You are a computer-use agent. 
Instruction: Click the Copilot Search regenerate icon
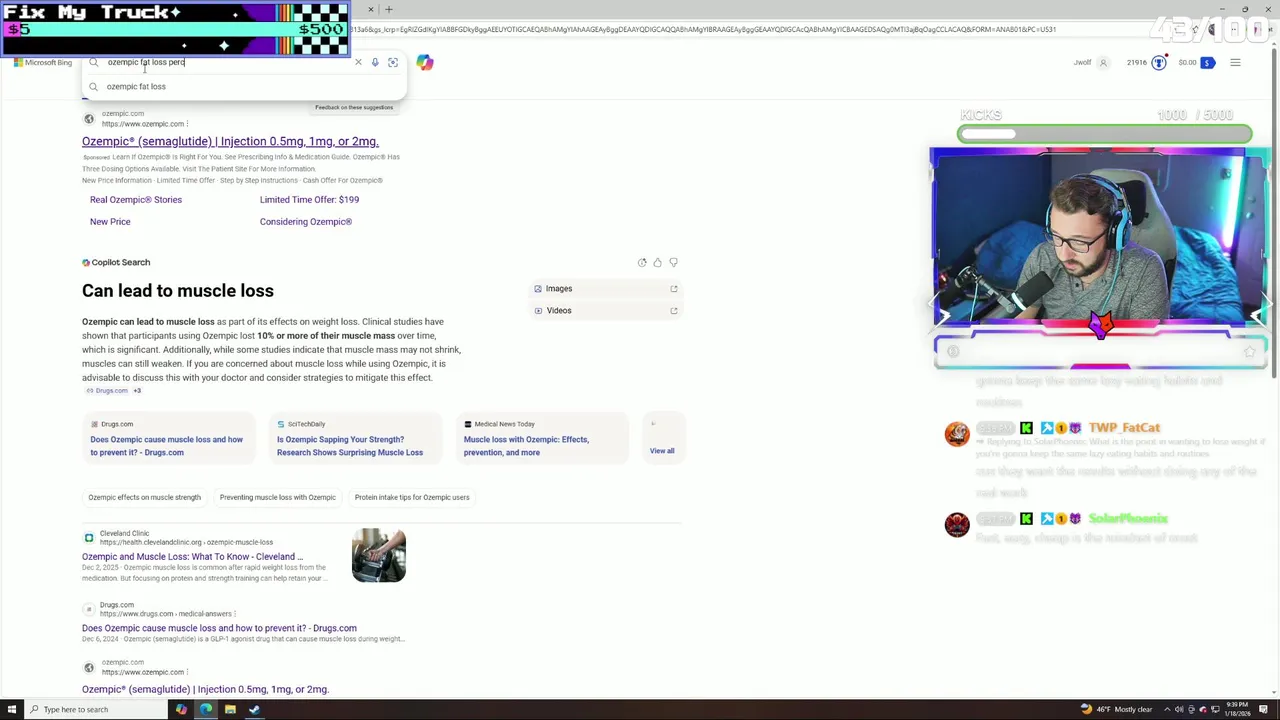pos(642,262)
